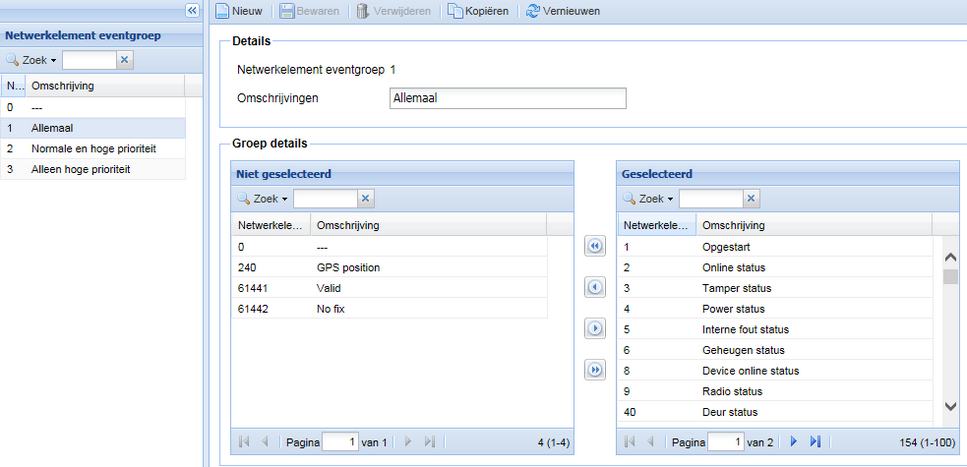This screenshot has height=467, width=967.
Task: Select the '---' row in left eventgroep list
Action: (x=93, y=107)
